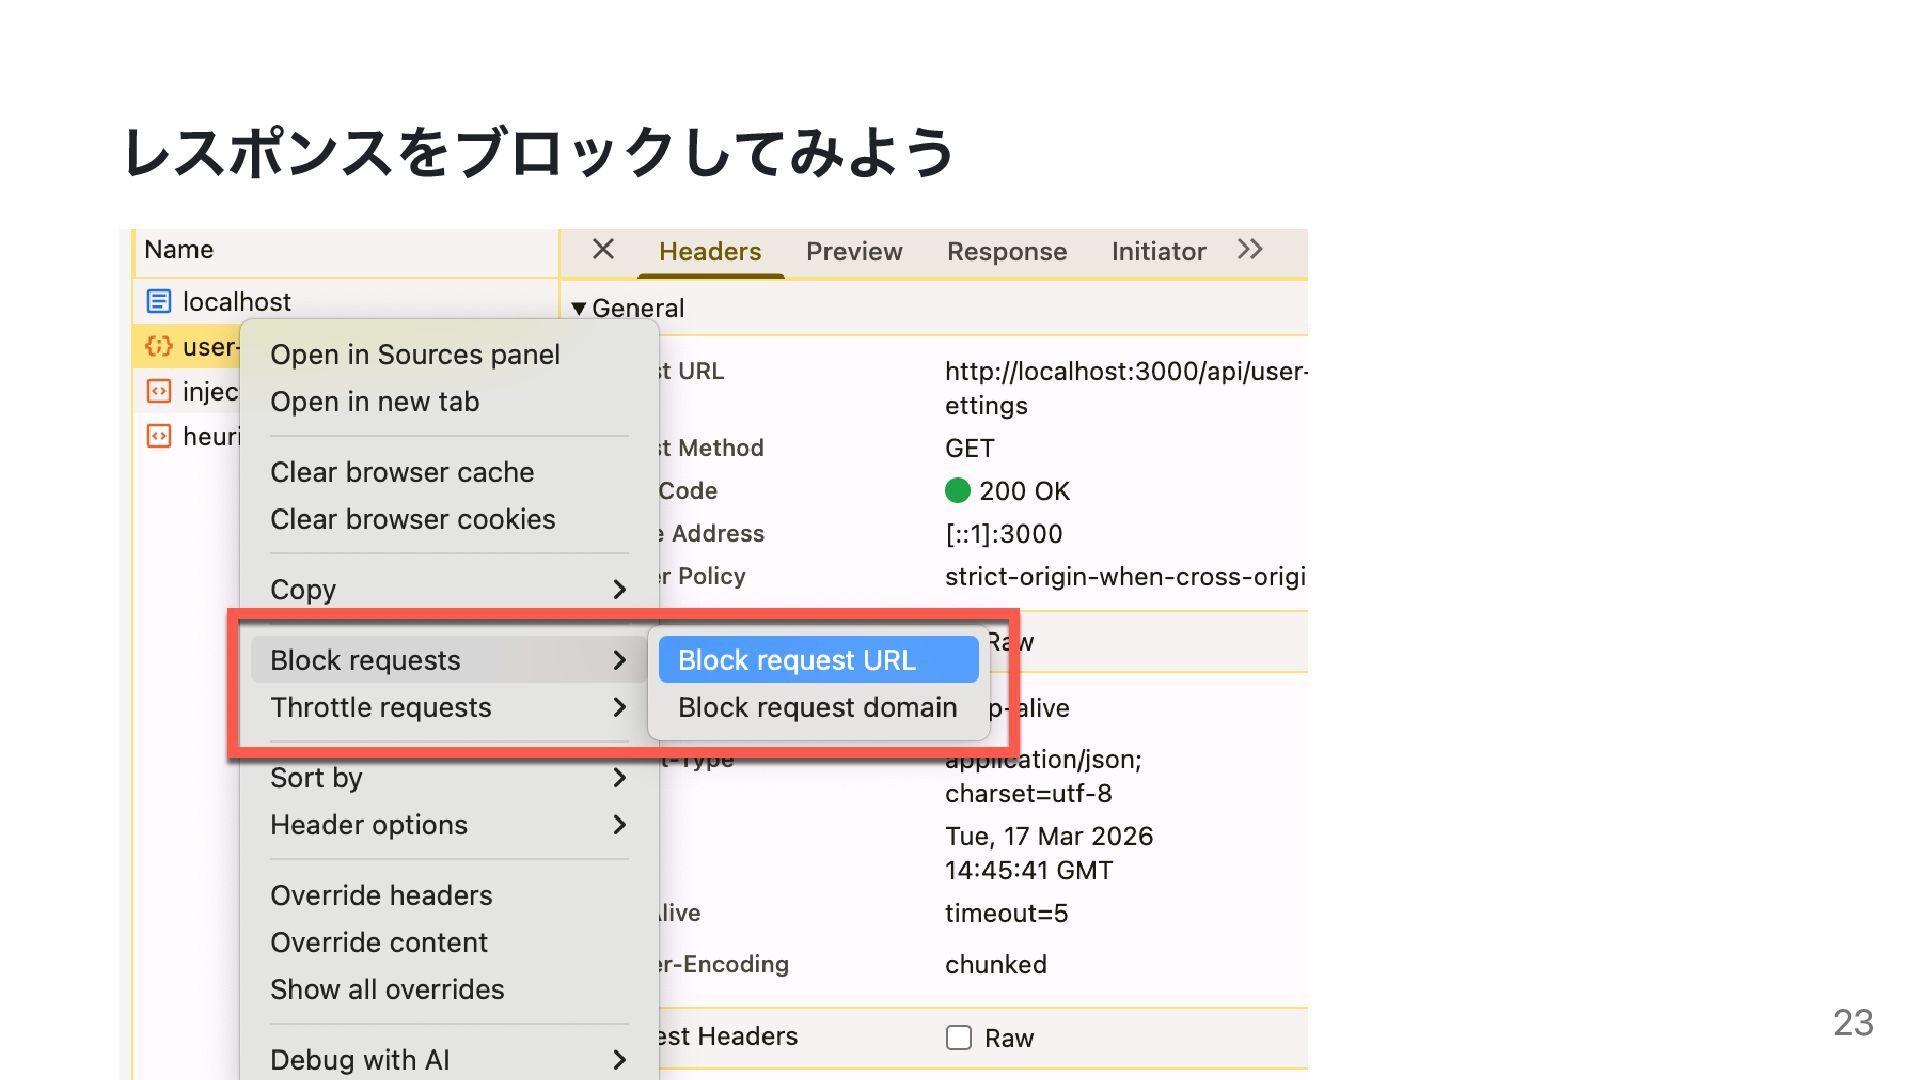
Task: Collapse the General section triangle
Action: pyautogui.click(x=578, y=308)
